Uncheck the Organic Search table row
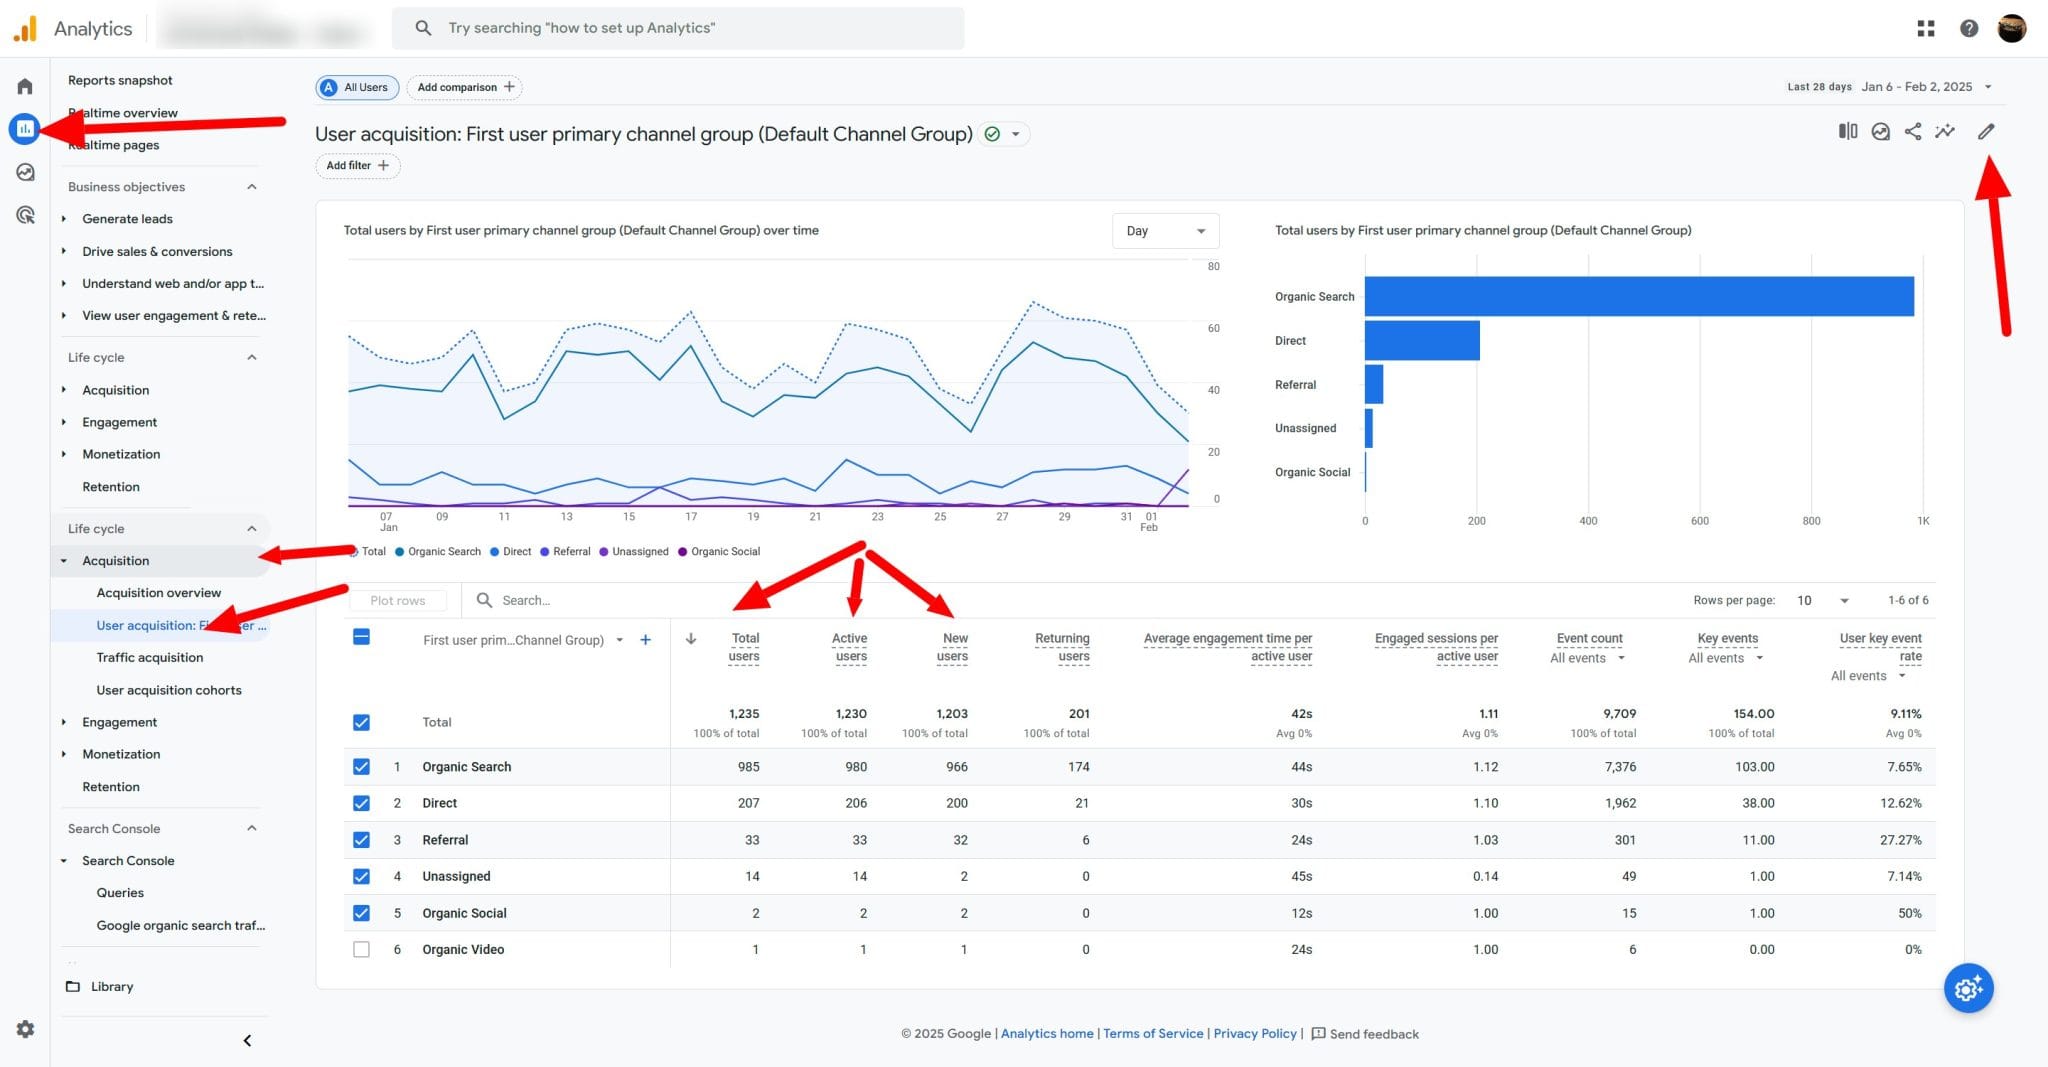 point(361,766)
